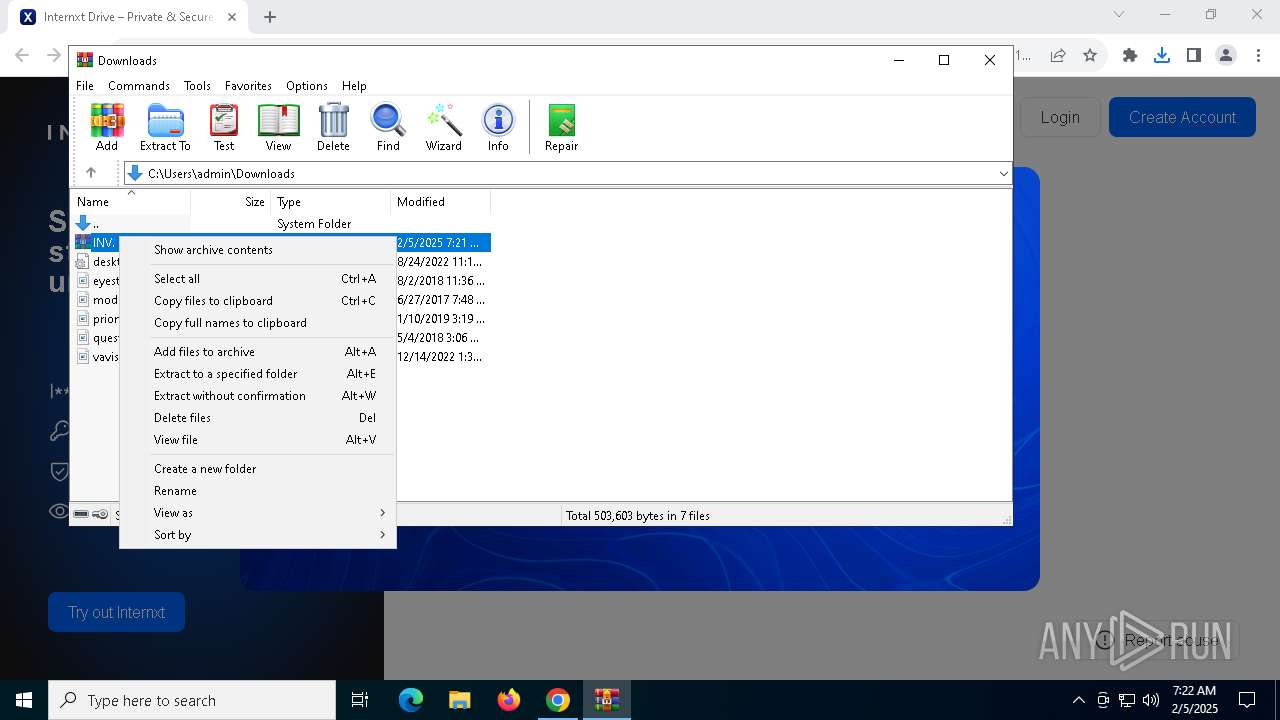This screenshot has height=720, width=1280.
Task: Open the Favorites menu
Action: [248, 86]
